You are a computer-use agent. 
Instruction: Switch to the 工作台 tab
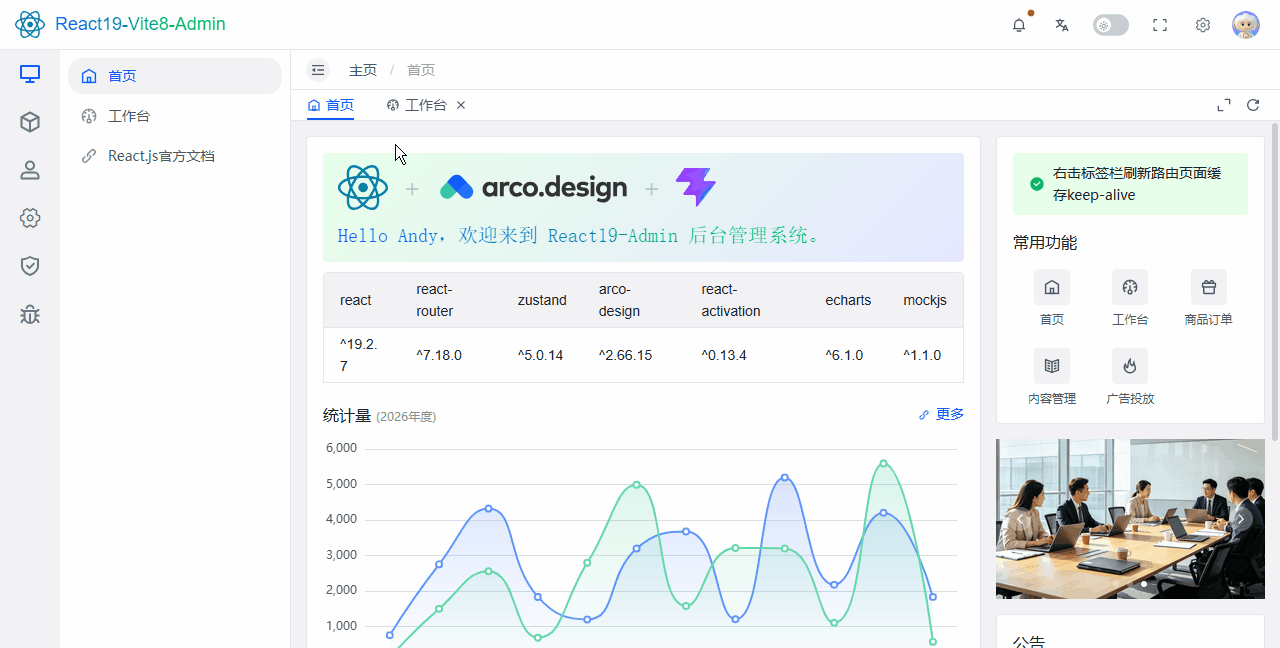coord(417,105)
